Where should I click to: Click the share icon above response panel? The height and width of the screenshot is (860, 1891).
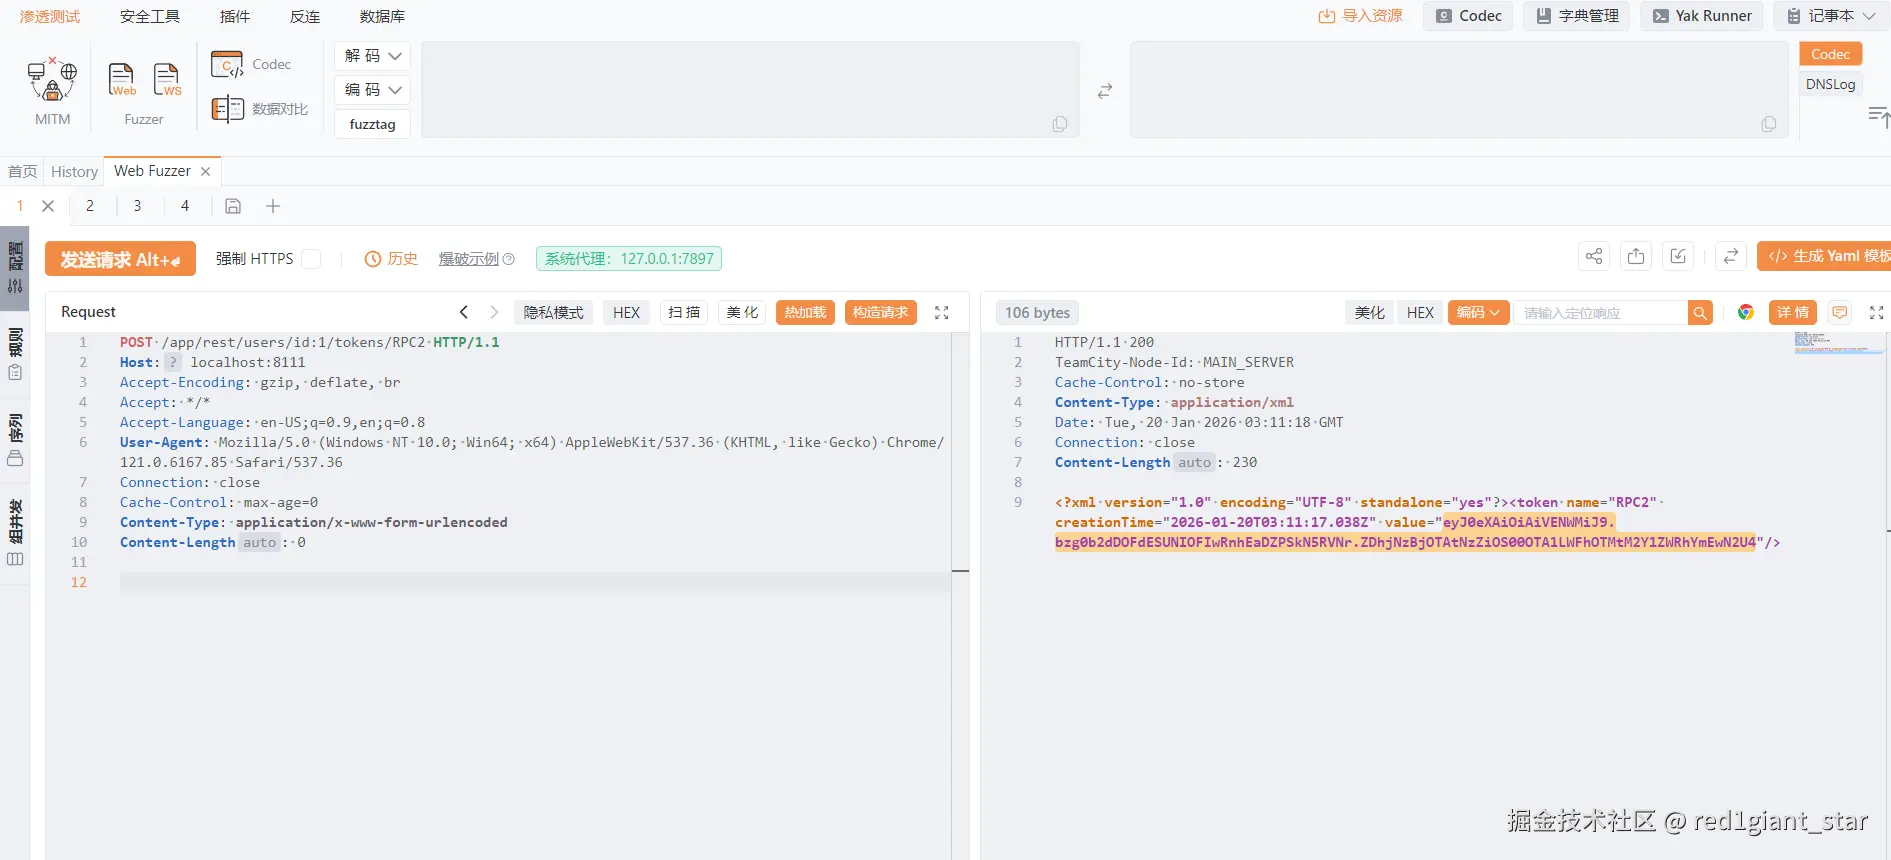(x=1594, y=257)
